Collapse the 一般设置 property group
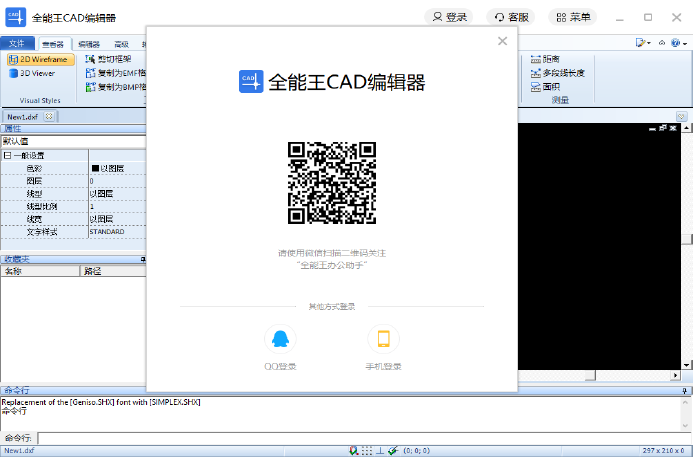693x457 pixels. pos(7,155)
